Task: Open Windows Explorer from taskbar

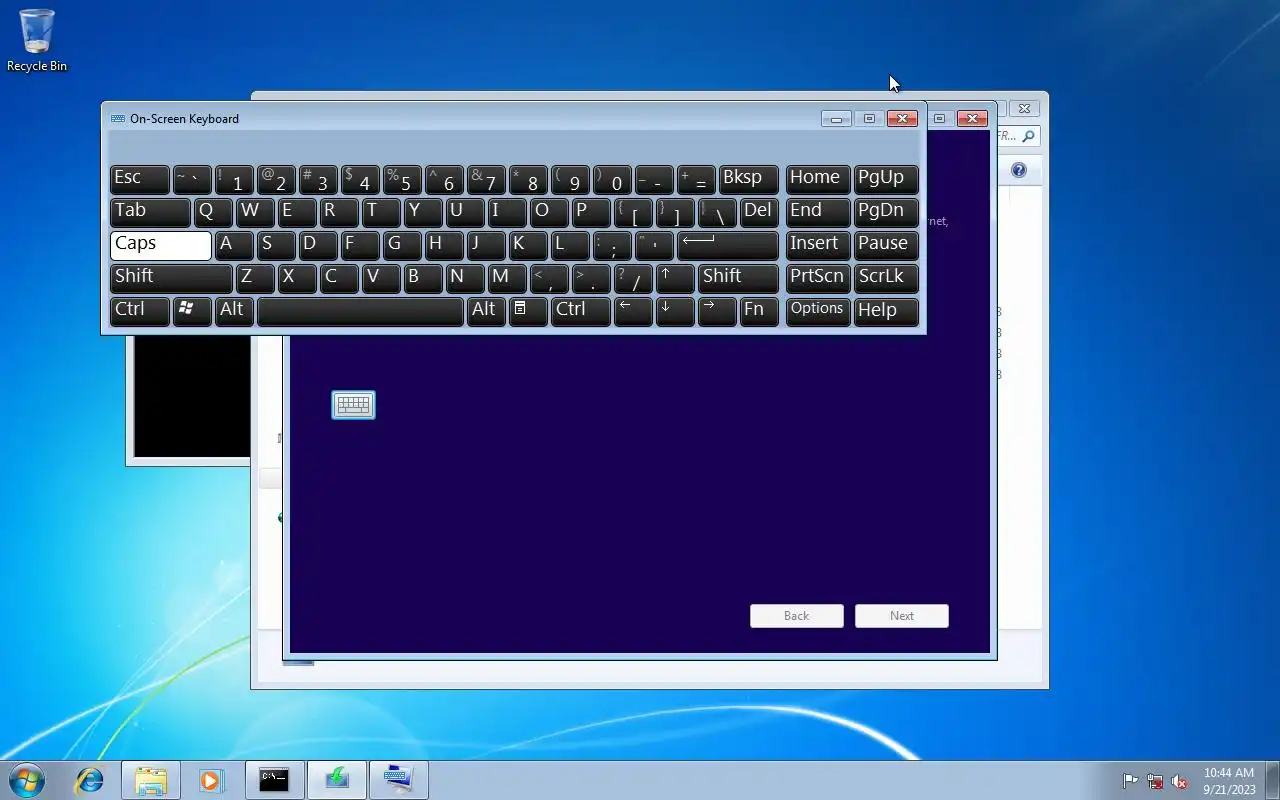Action: tap(151, 780)
